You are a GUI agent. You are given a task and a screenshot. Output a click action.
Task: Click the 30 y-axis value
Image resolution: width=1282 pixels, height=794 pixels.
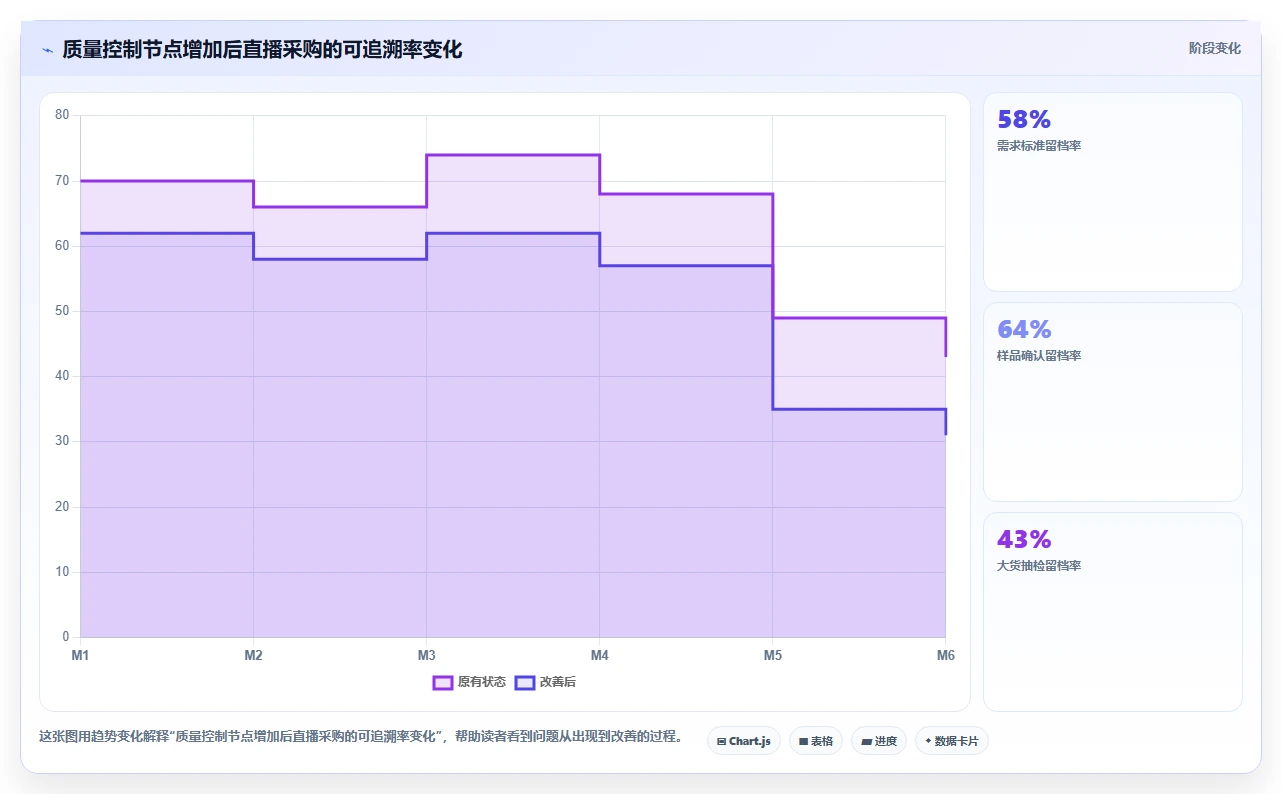(62, 441)
